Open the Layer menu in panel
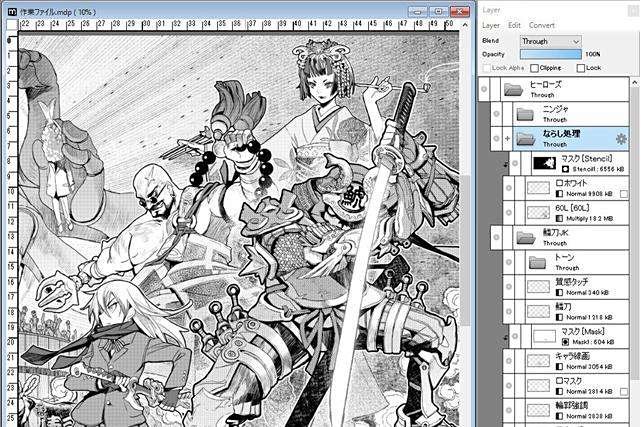 pos(491,25)
